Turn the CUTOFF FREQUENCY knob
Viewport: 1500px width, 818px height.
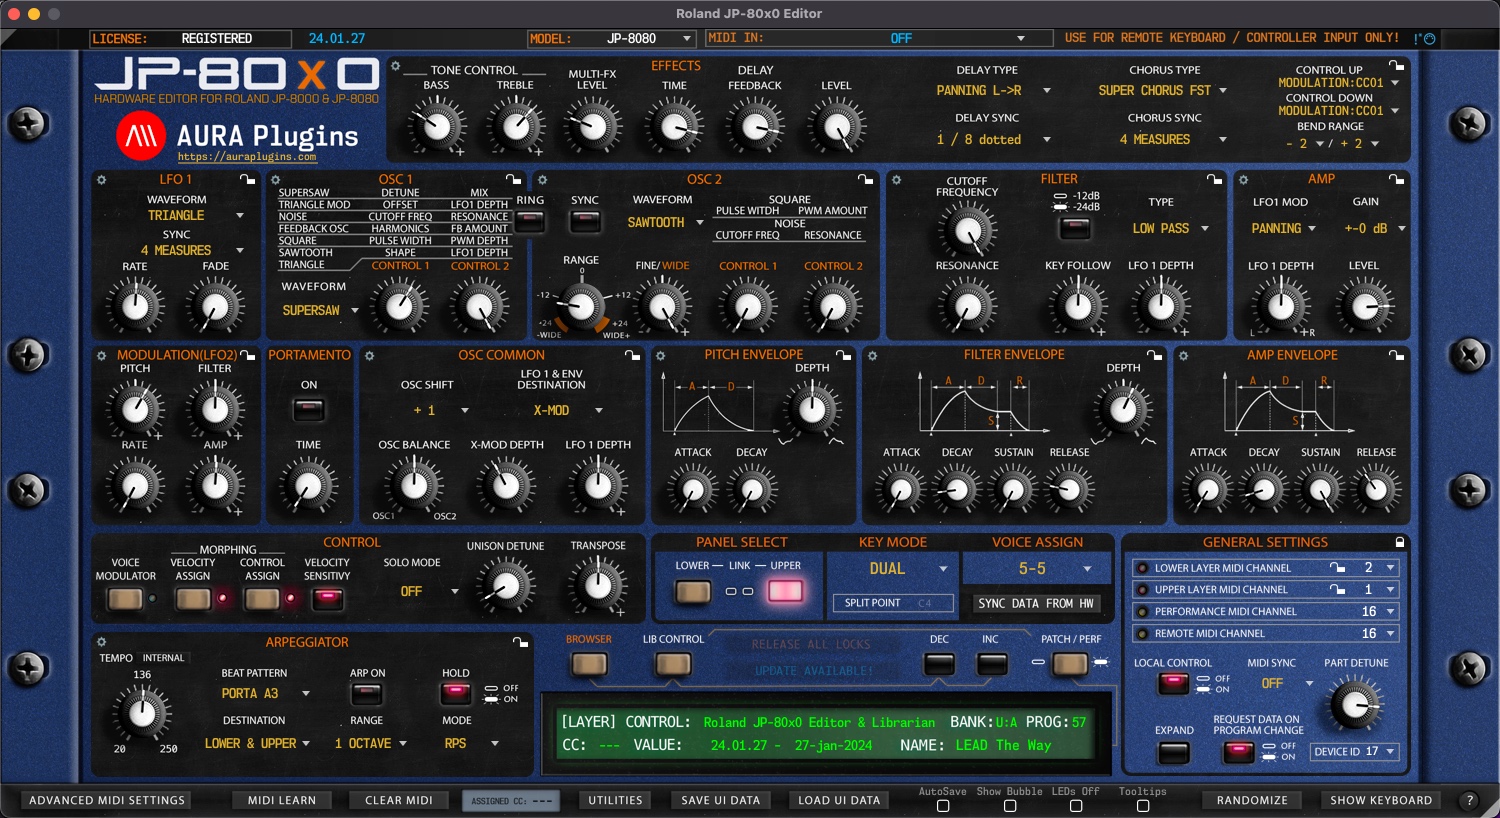click(x=968, y=230)
